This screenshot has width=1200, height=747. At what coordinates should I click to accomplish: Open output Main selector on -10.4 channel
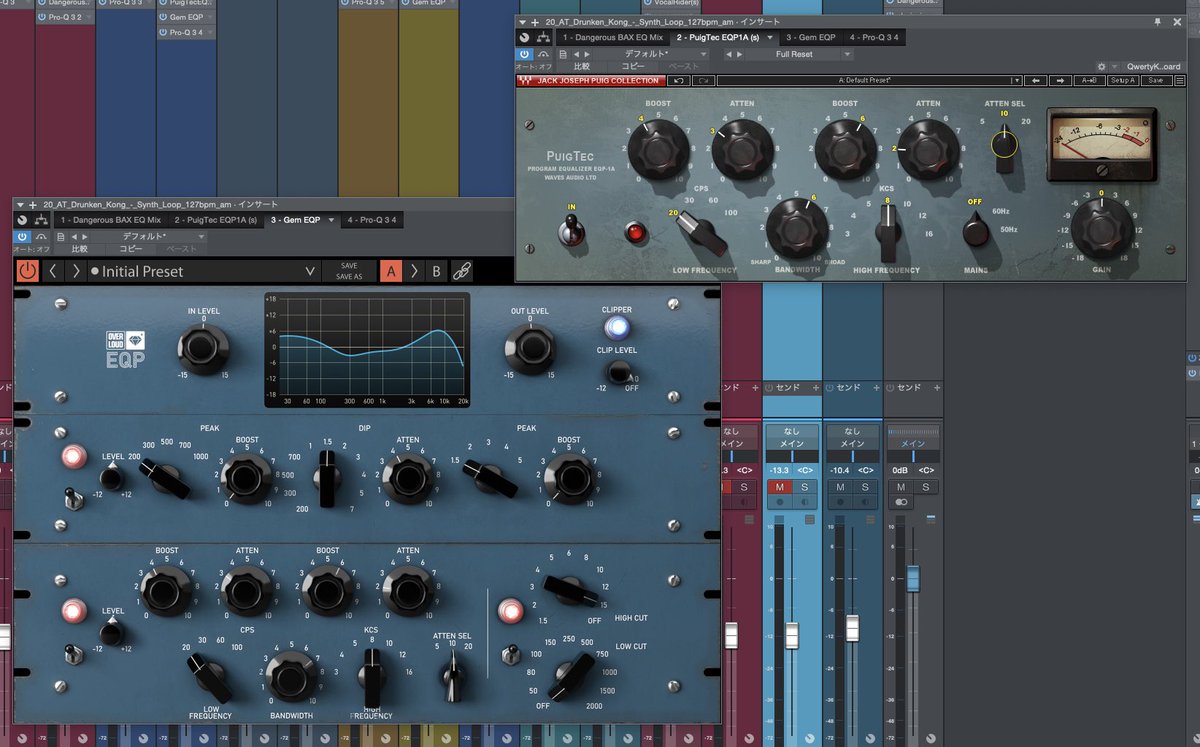(852, 443)
